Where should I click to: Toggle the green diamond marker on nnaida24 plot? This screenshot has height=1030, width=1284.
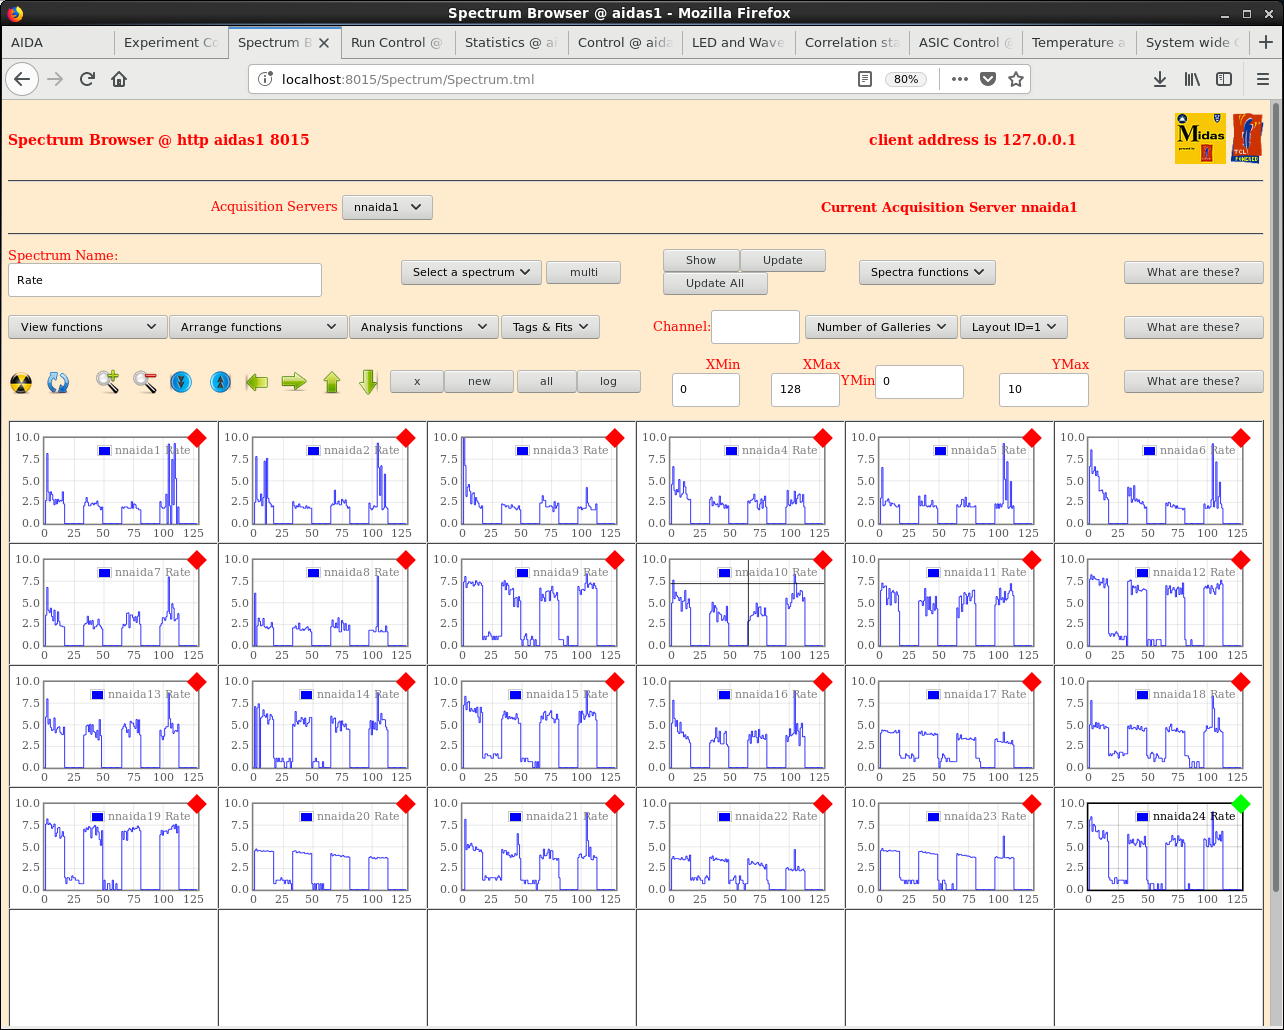pos(1241,803)
